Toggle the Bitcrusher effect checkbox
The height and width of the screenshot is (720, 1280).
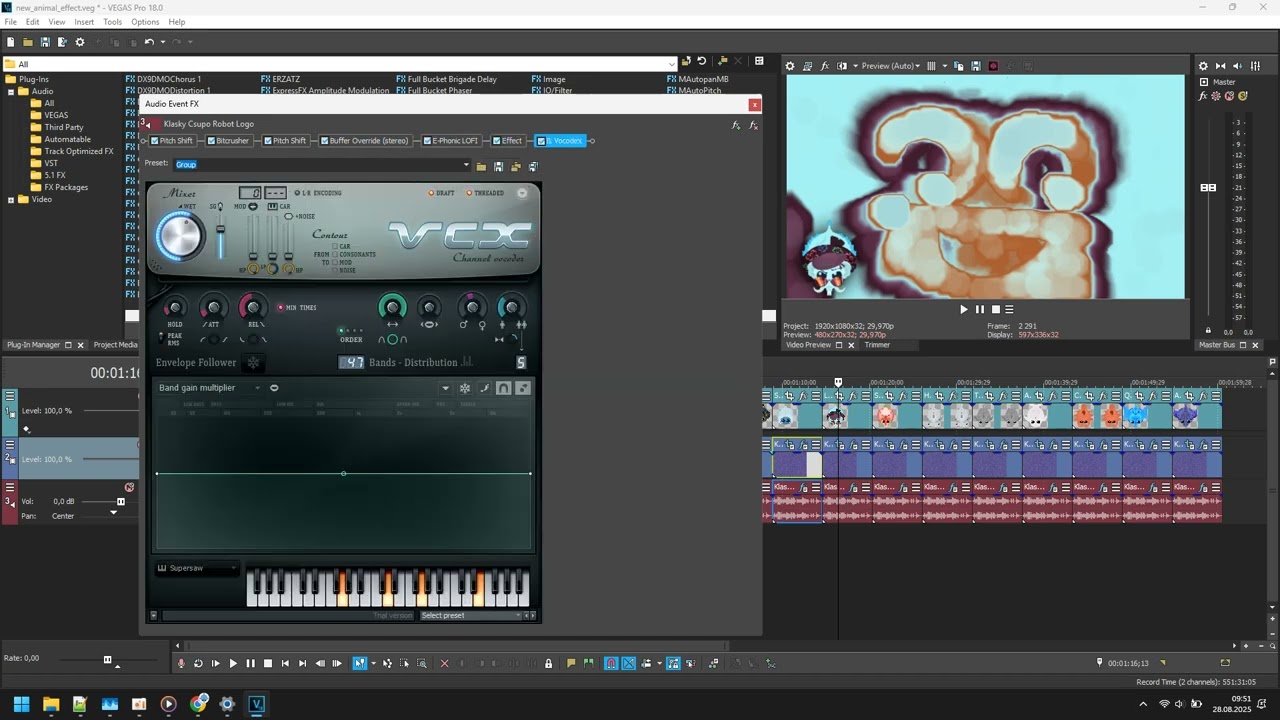pyautogui.click(x=212, y=141)
